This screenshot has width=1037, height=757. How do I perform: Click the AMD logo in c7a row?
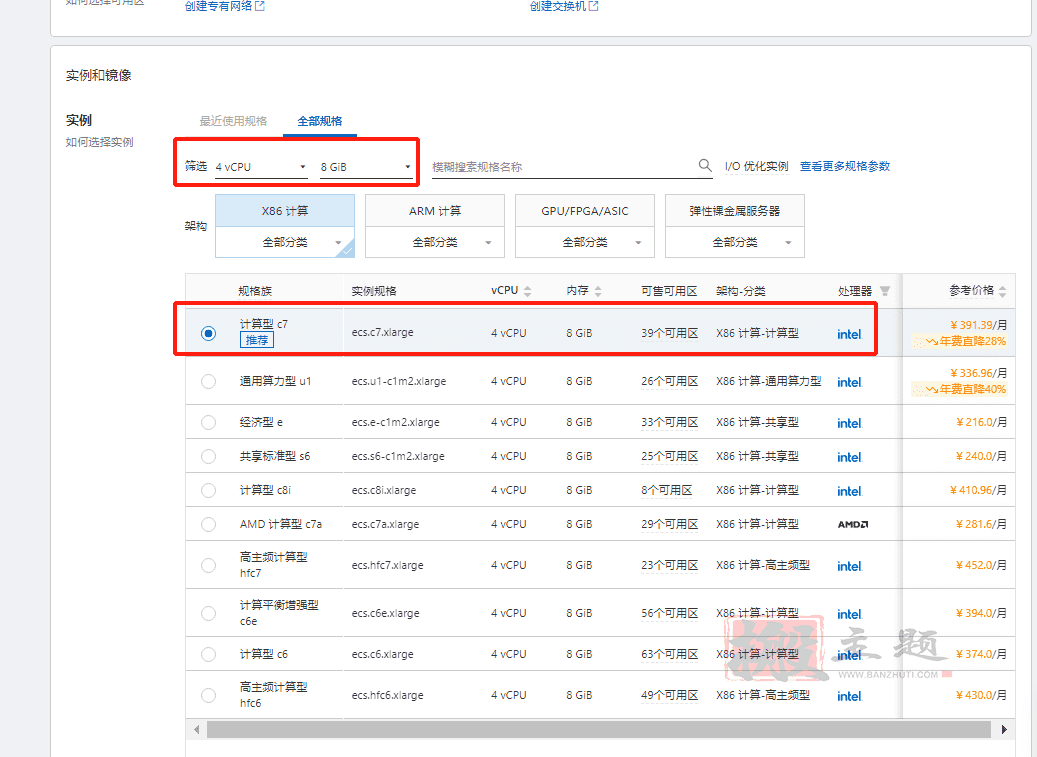coord(852,524)
